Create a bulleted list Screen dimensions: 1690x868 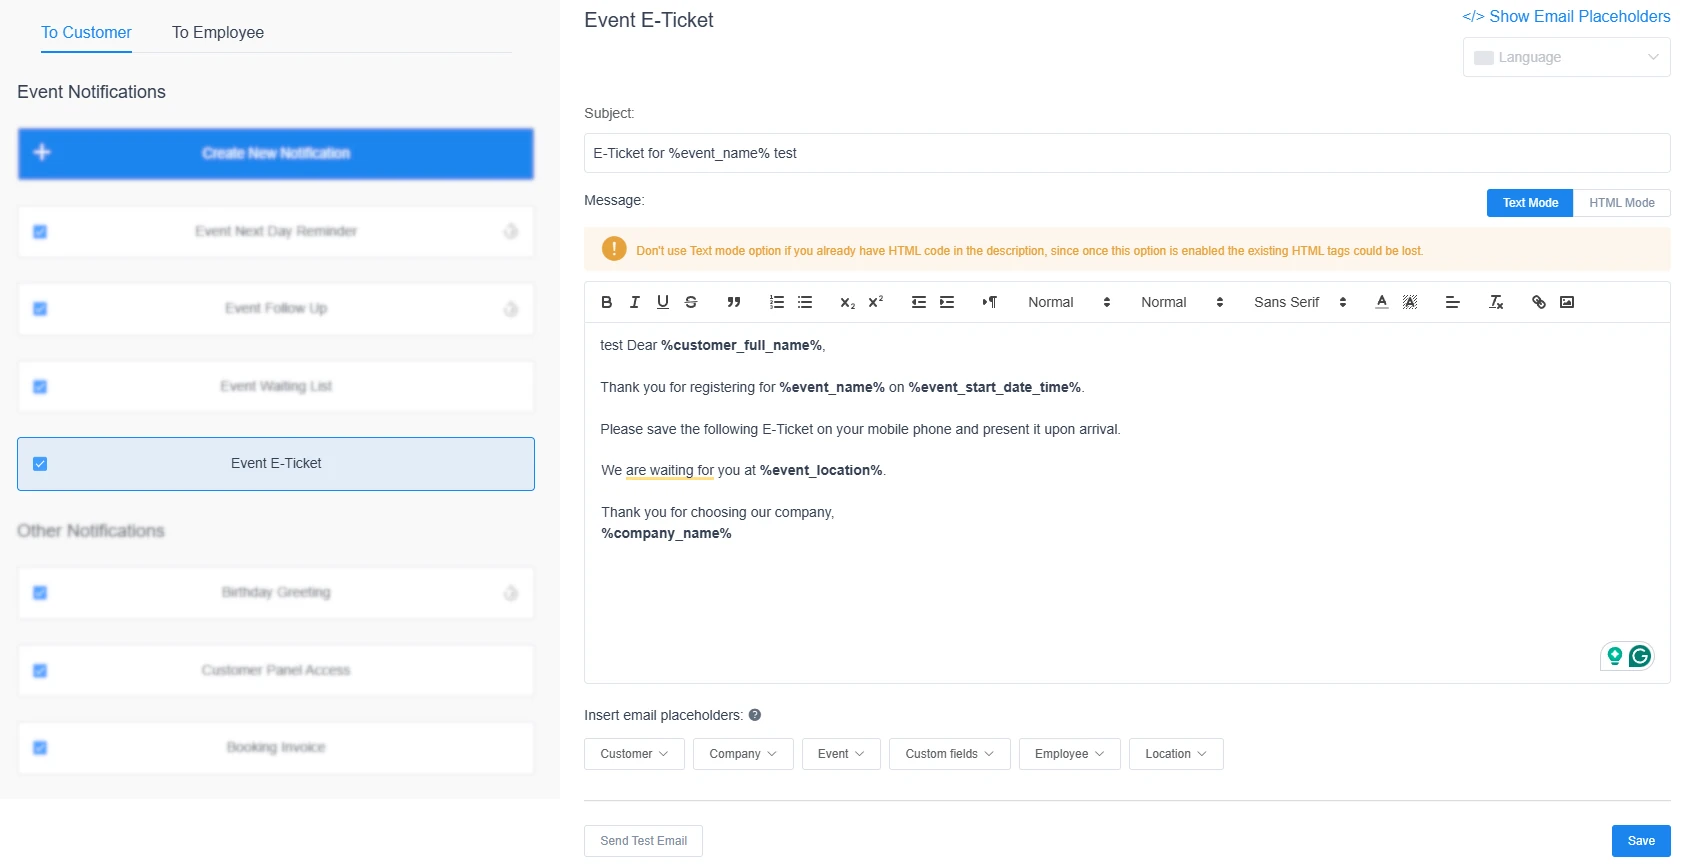804,302
